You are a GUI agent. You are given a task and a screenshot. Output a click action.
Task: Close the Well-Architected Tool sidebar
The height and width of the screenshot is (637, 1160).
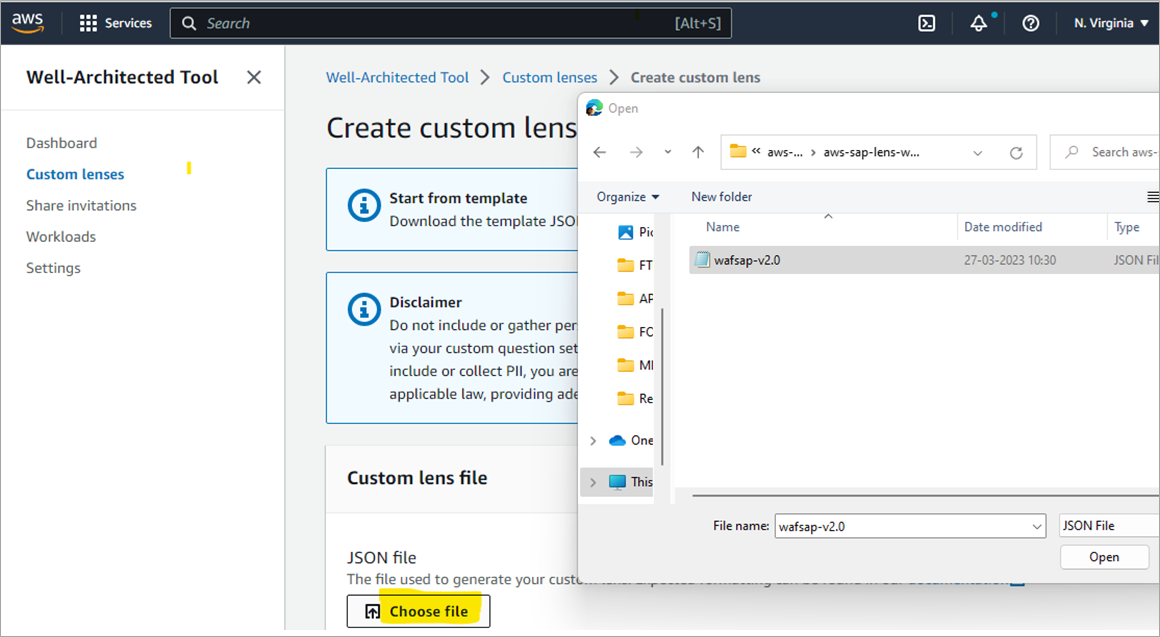pyautogui.click(x=254, y=77)
